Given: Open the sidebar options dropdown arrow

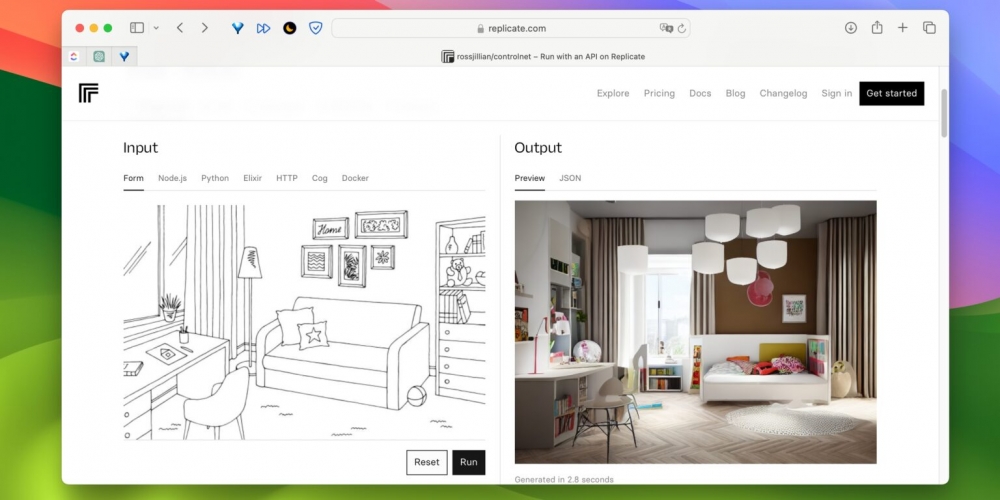Looking at the screenshot, I should click(156, 28).
